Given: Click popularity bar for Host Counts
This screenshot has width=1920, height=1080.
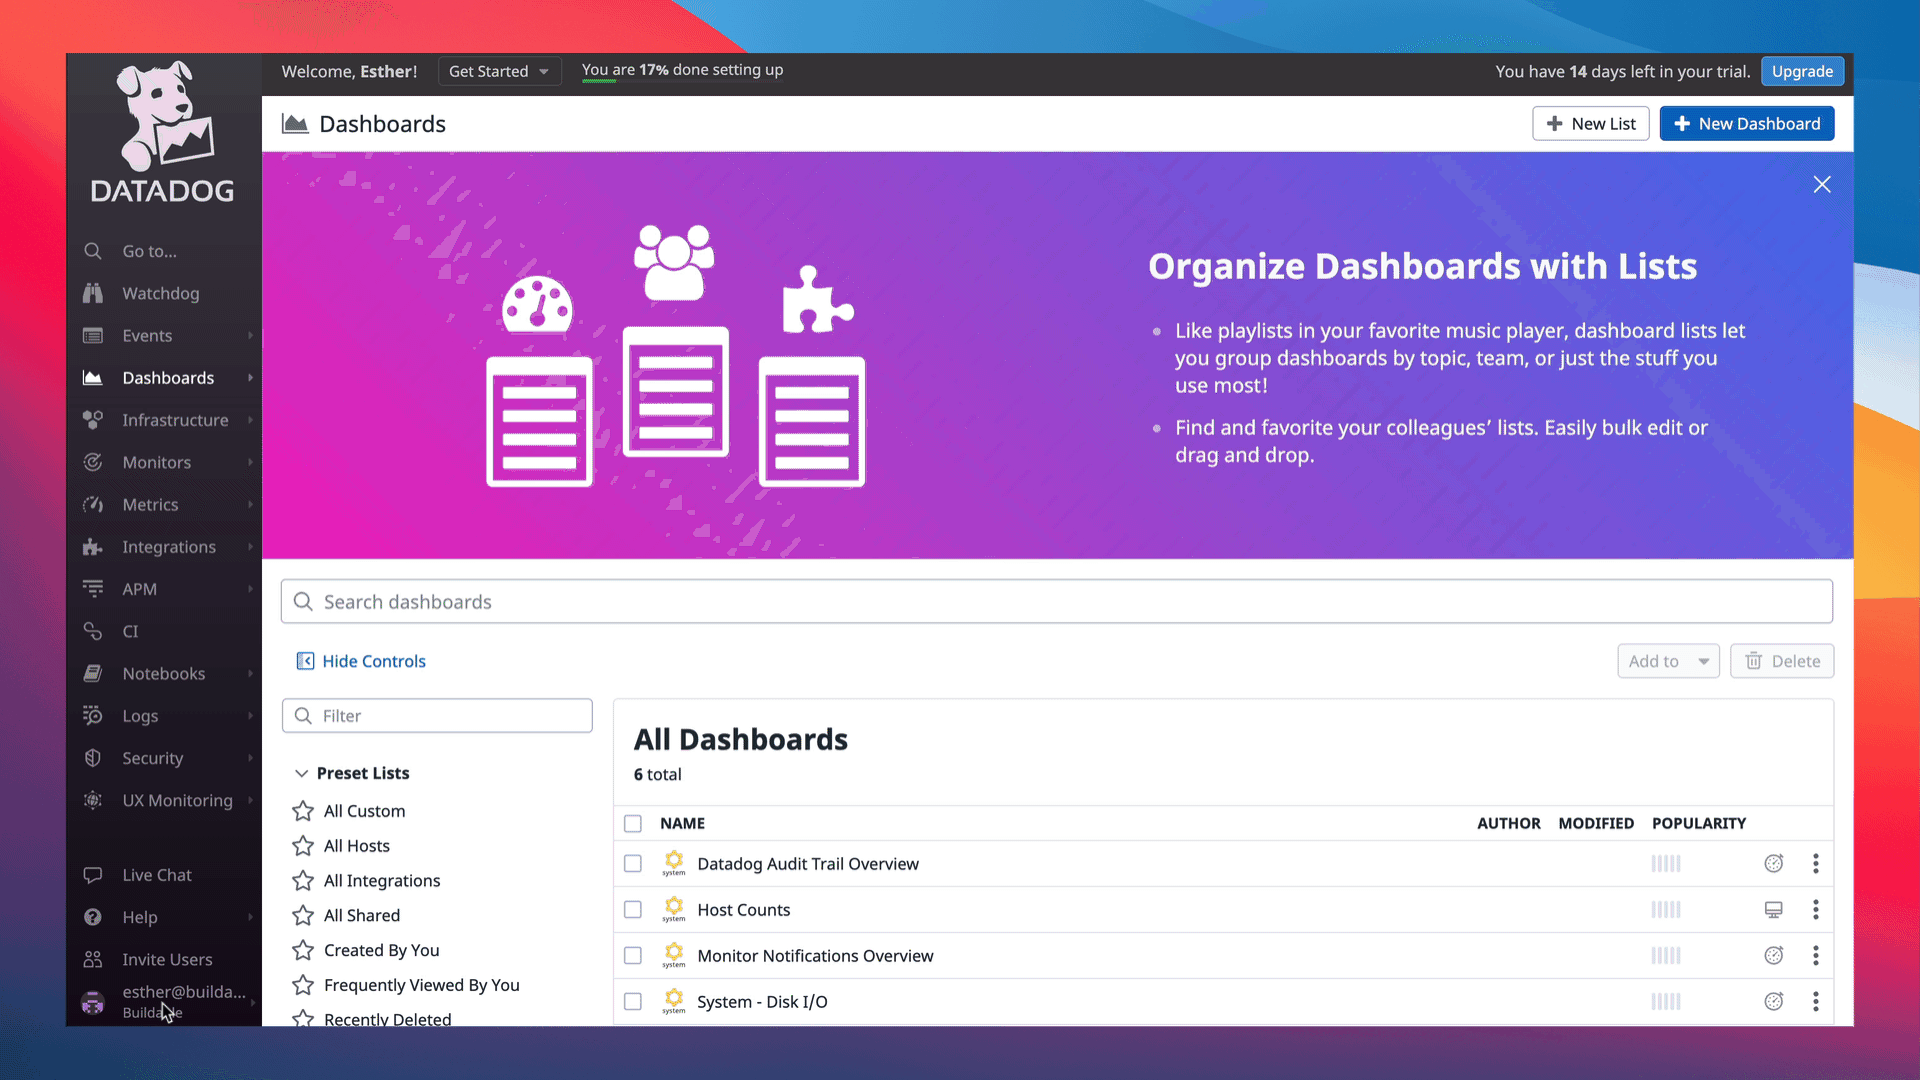Looking at the screenshot, I should 1666,909.
